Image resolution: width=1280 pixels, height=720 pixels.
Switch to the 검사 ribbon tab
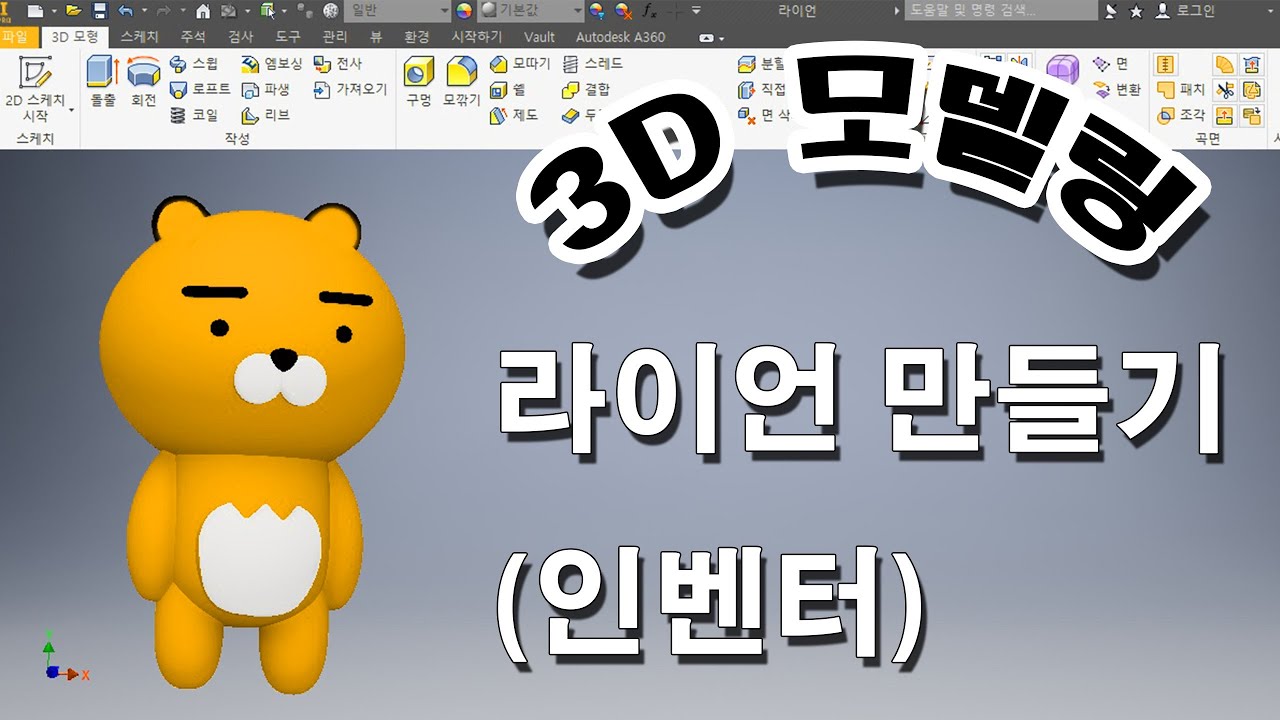tap(240, 37)
